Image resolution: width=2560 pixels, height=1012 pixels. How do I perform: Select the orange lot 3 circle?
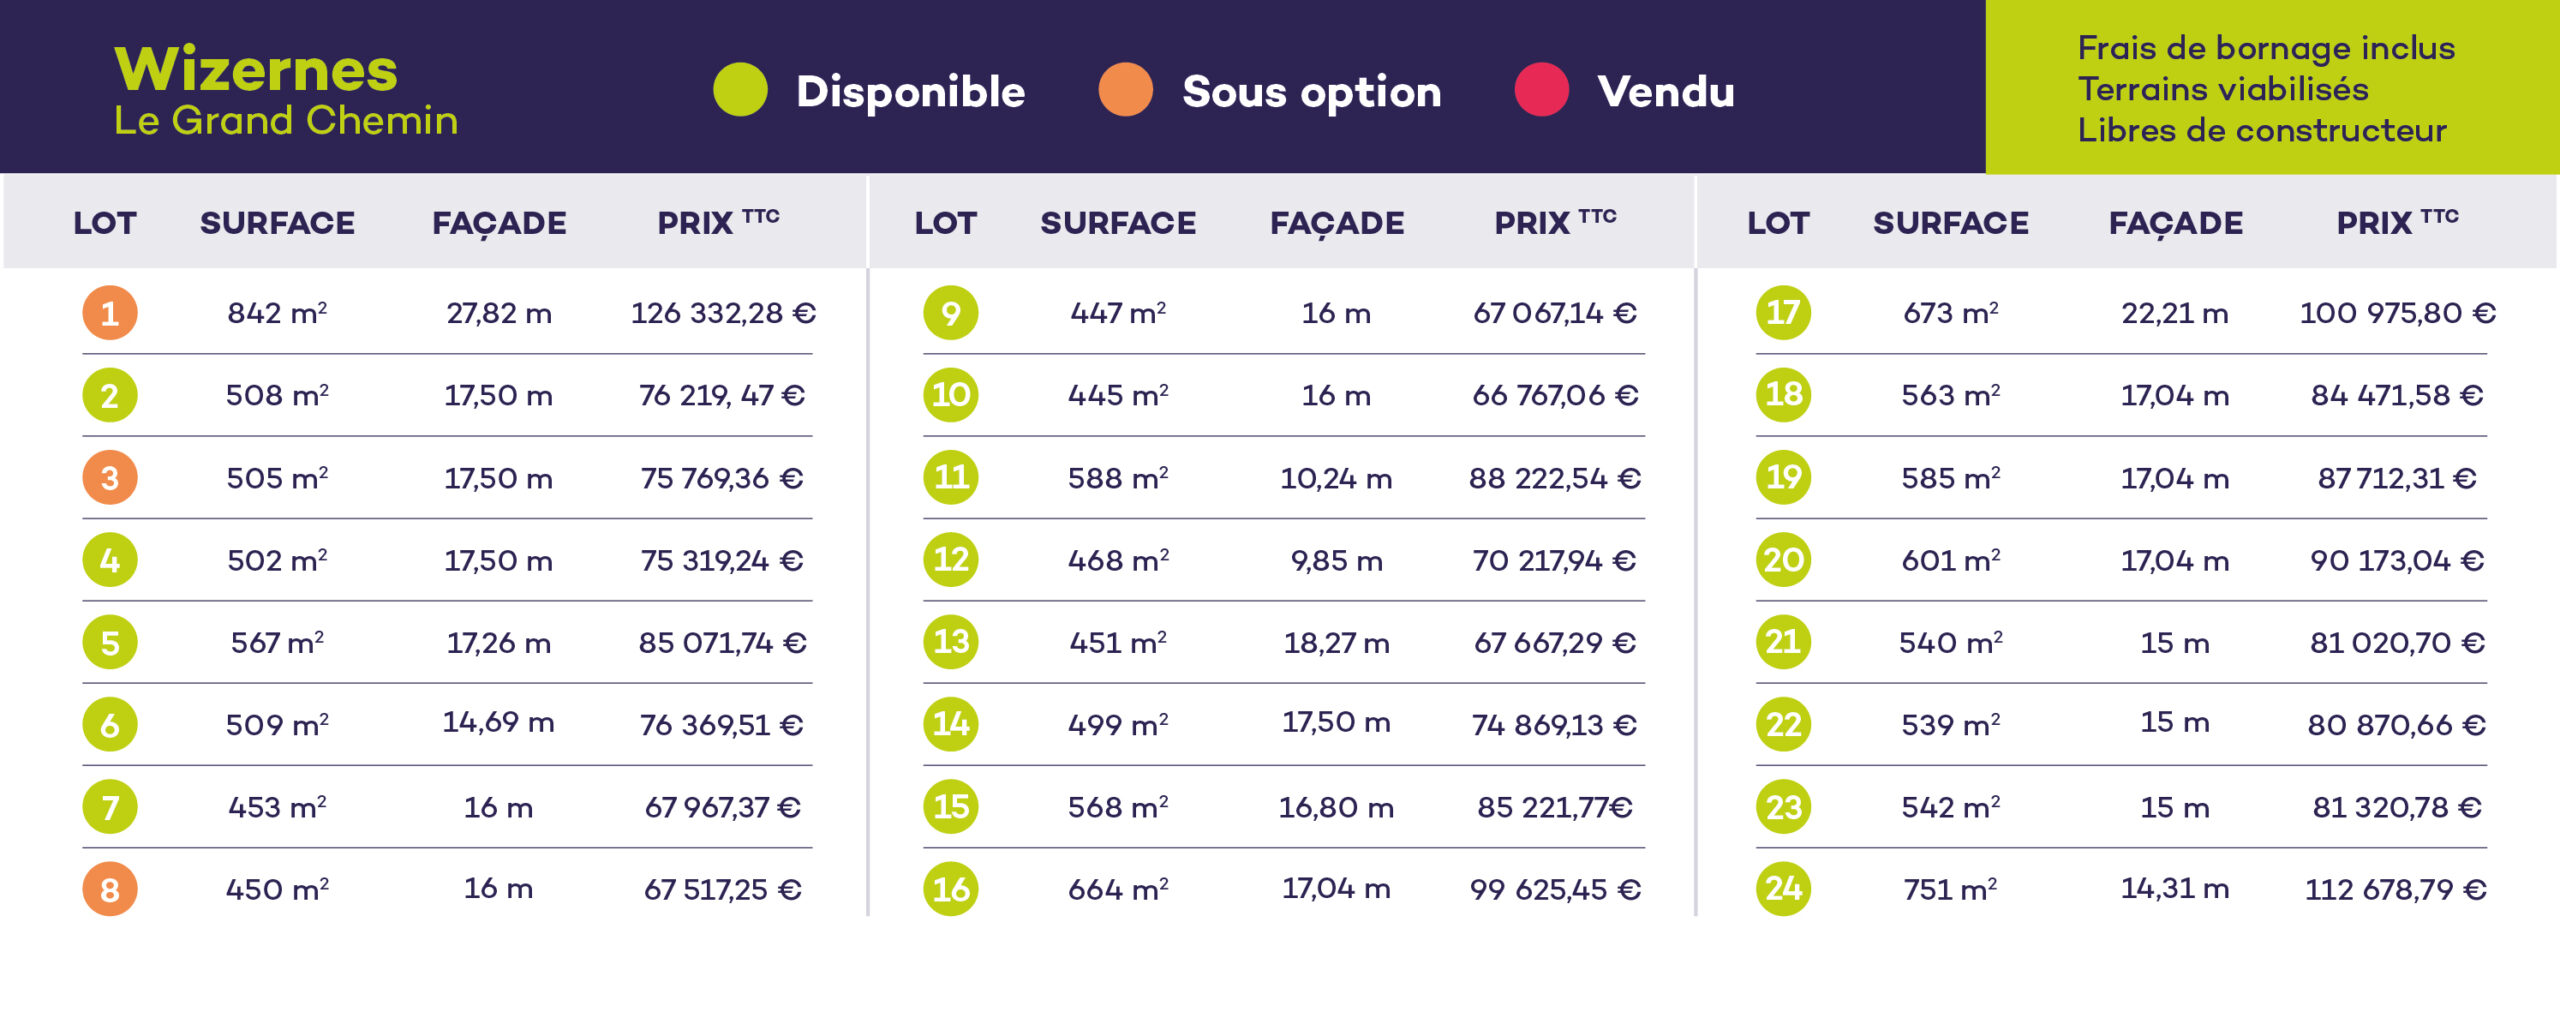coord(110,478)
